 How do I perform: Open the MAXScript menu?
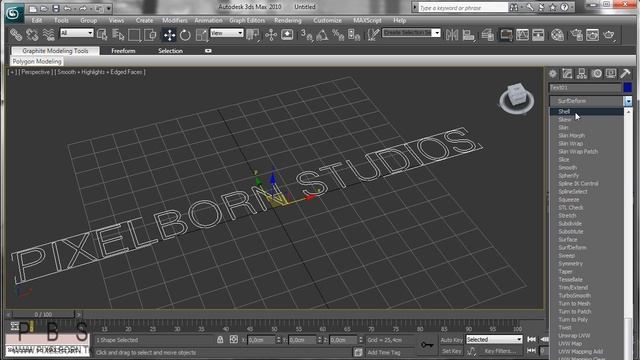pos(367,20)
